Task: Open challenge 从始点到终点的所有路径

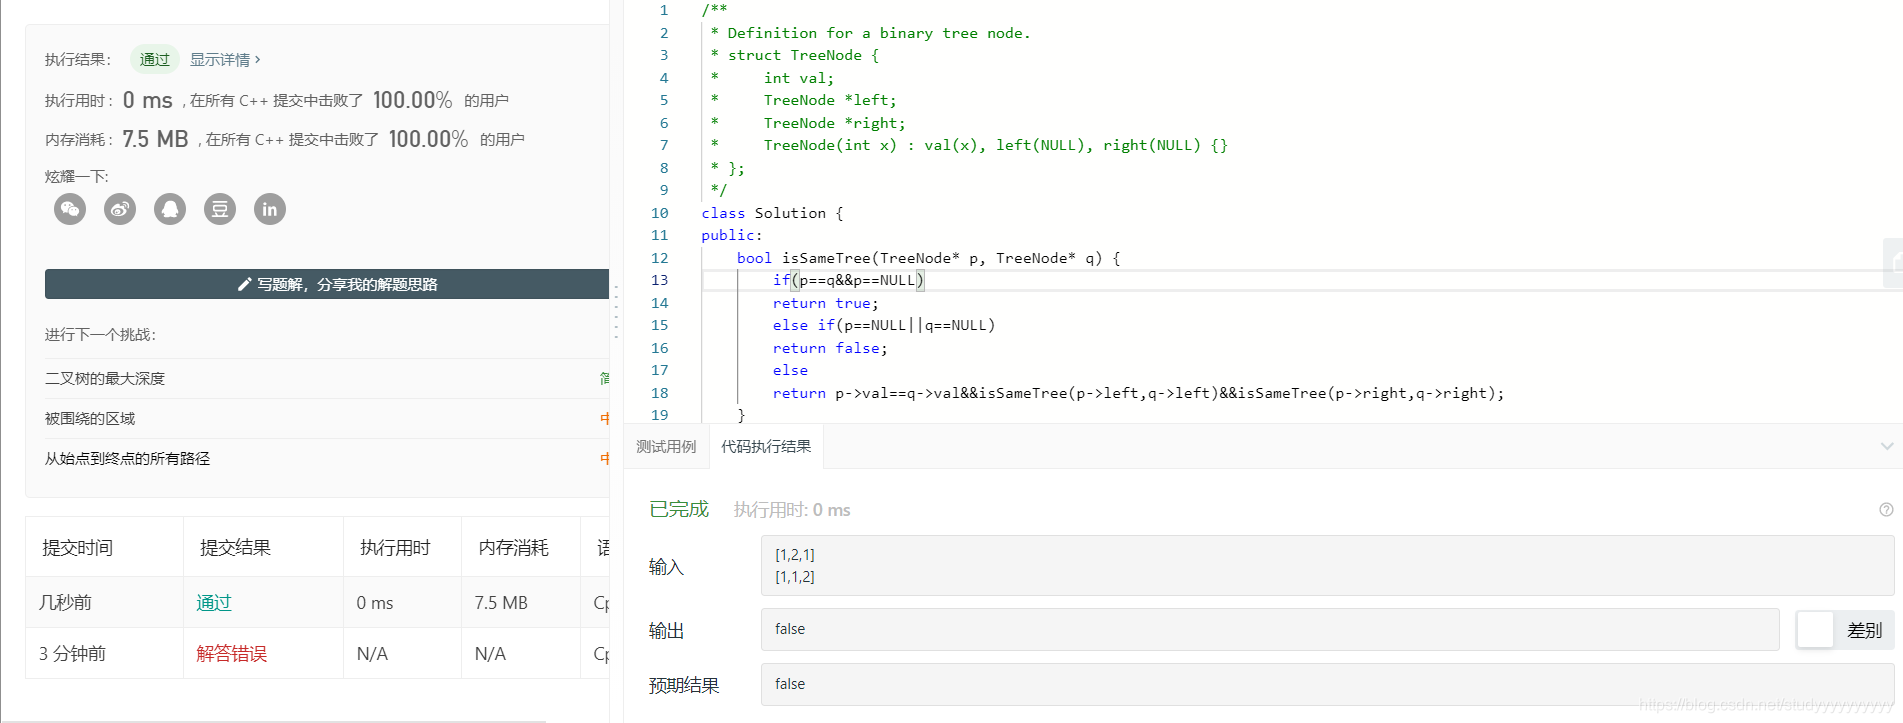Action: pyautogui.click(x=128, y=458)
